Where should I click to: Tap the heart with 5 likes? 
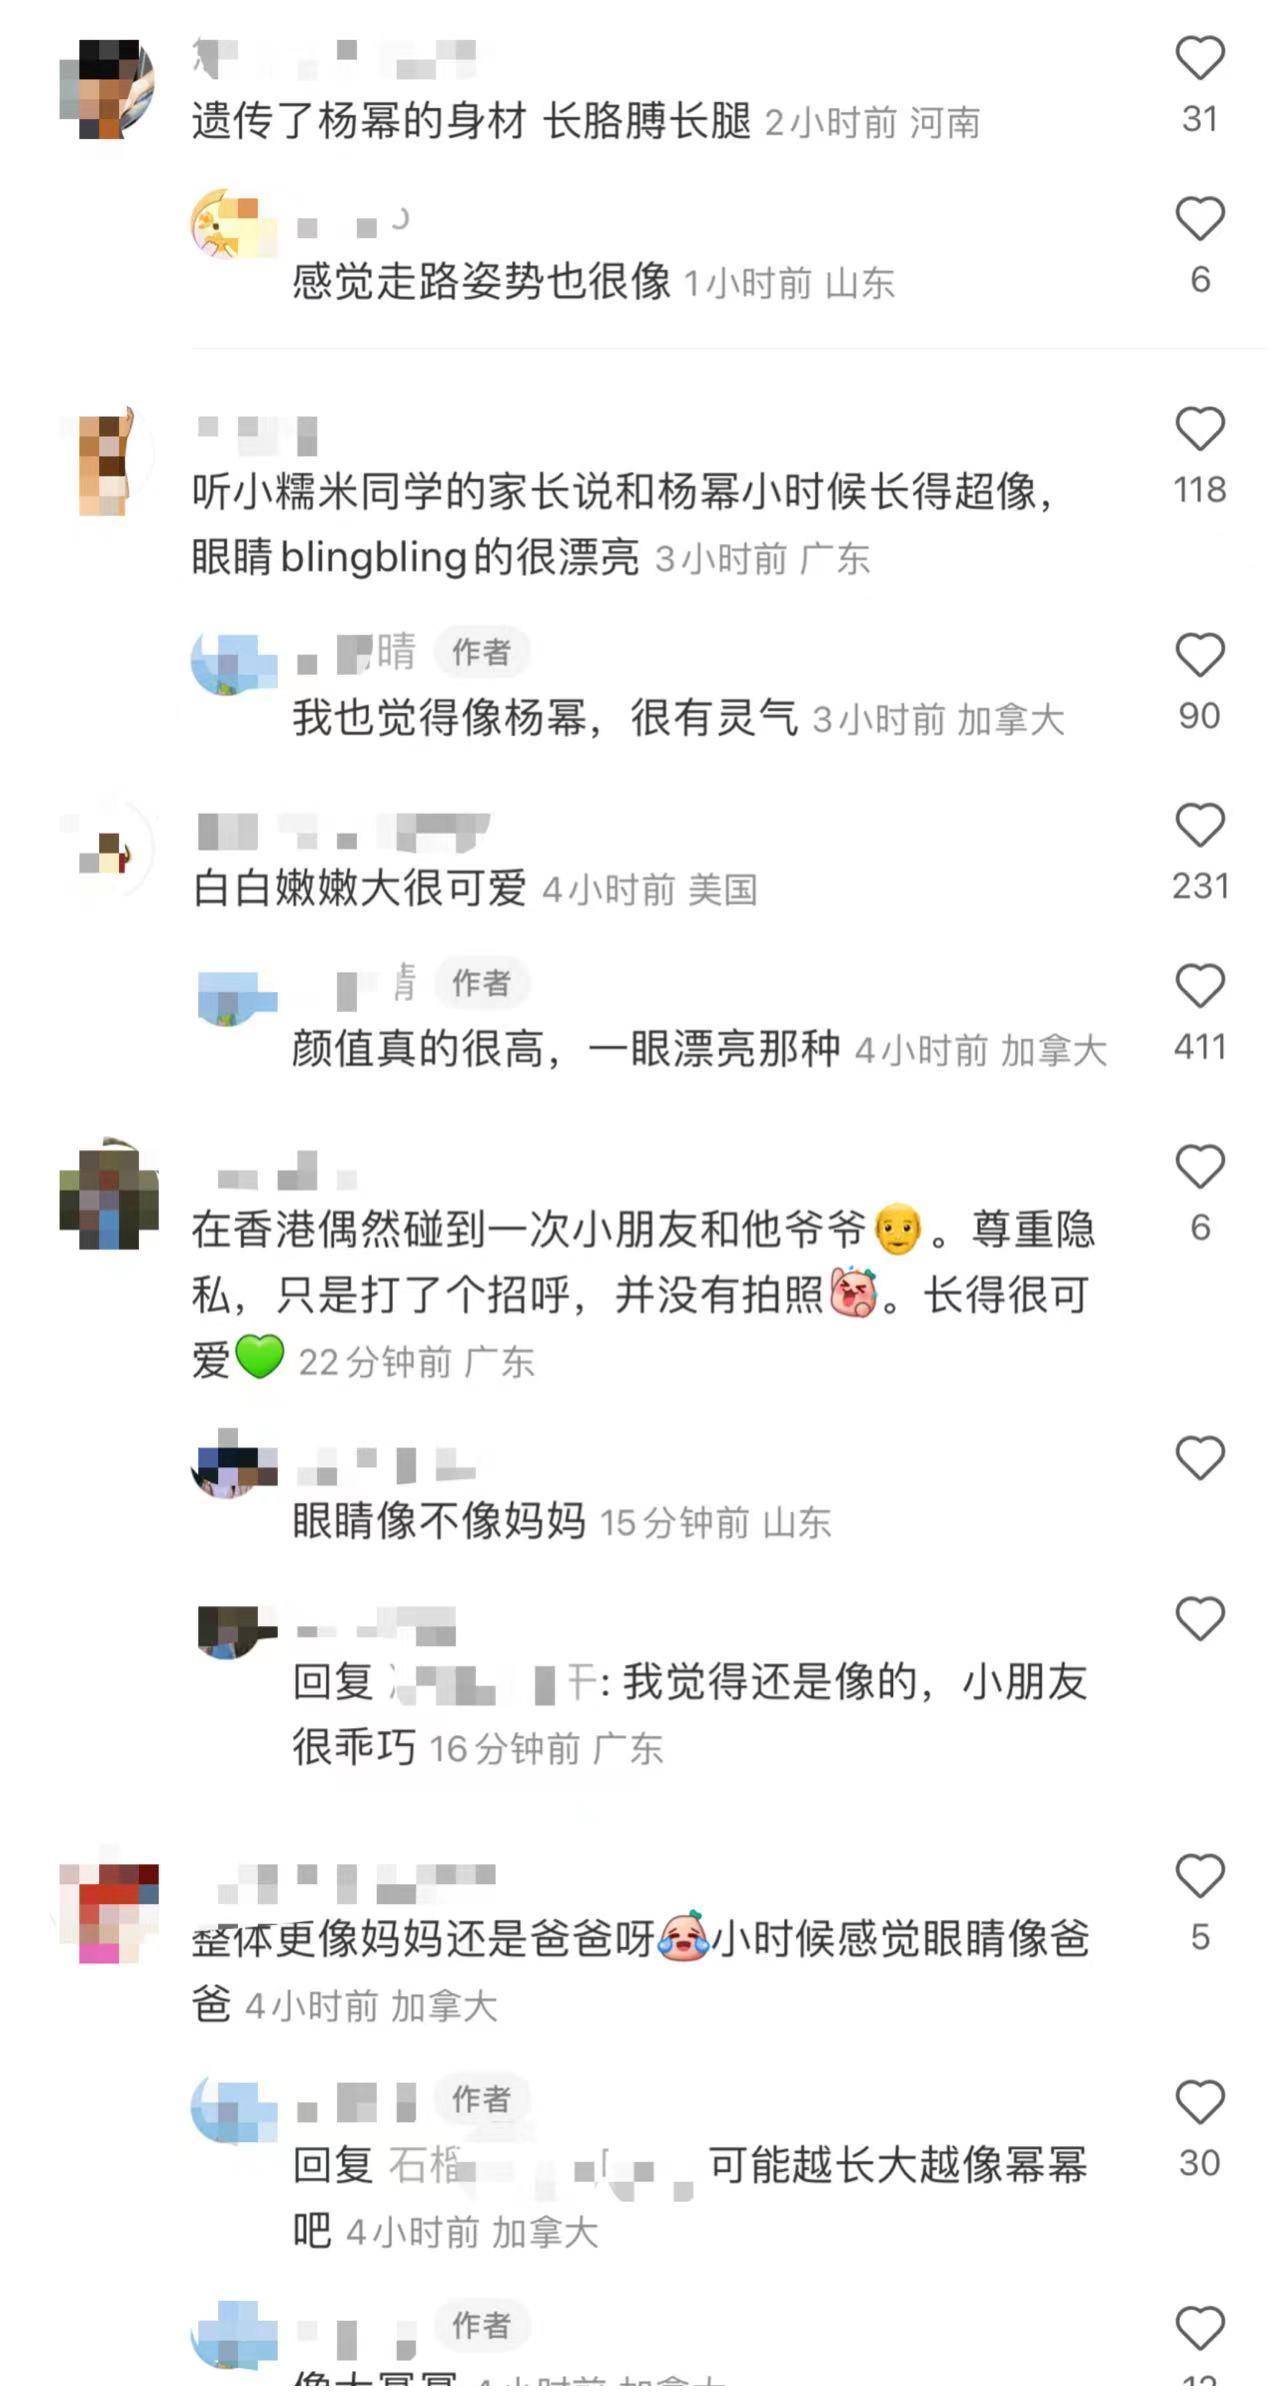pyautogui.click(x=1199, y=1876)
